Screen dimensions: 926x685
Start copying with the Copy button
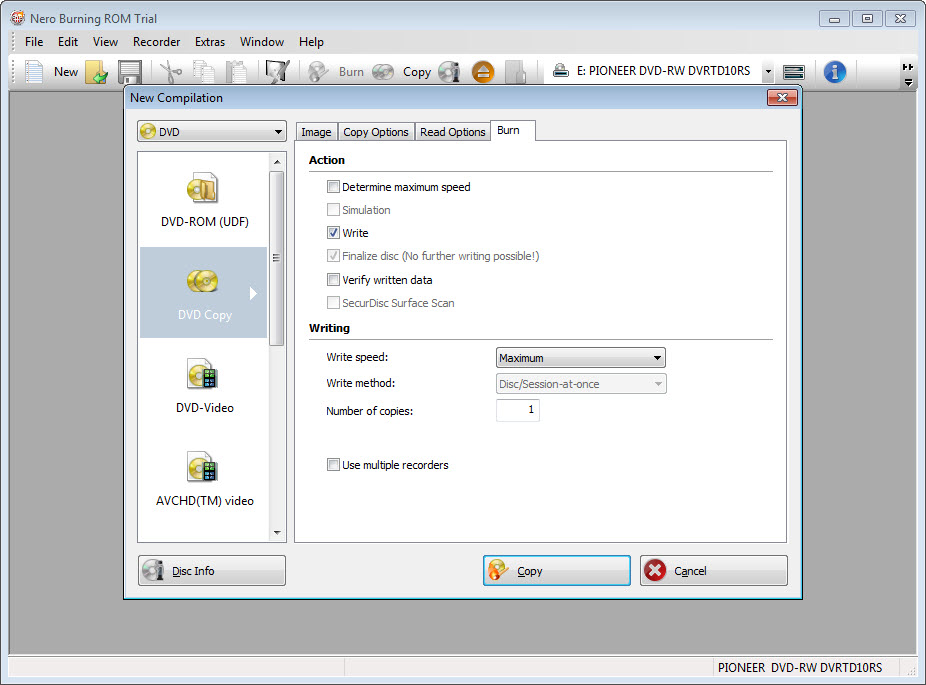click(x=557, y=570)
